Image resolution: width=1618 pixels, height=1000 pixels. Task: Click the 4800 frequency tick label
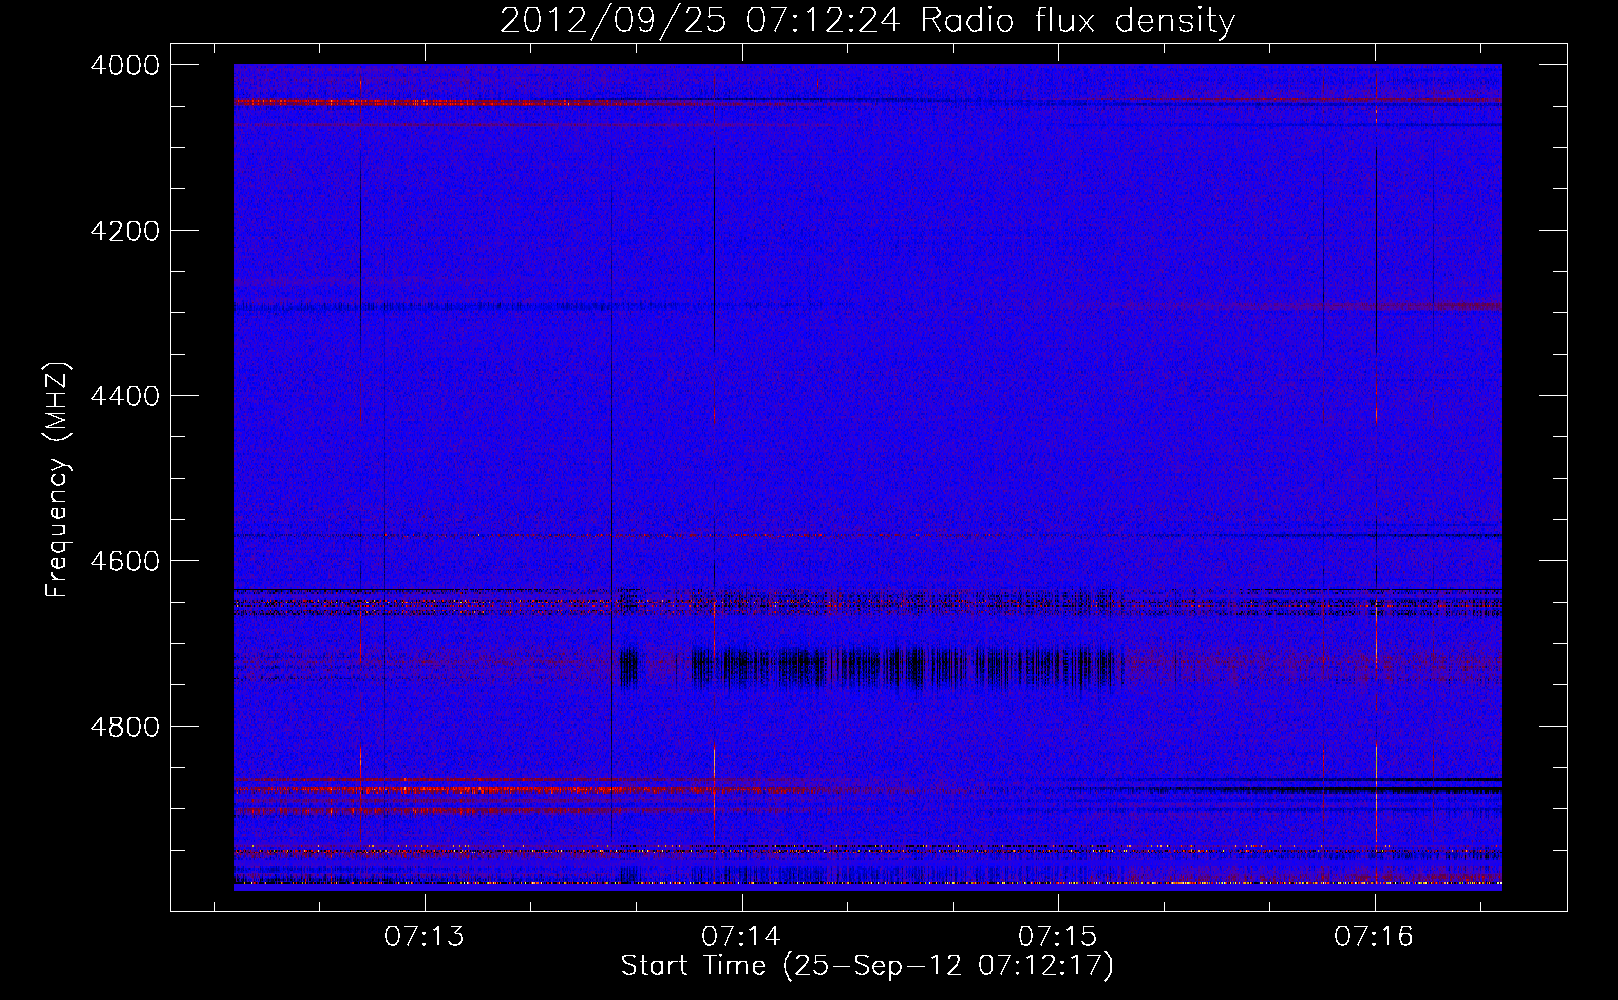[x=125, y=727]
